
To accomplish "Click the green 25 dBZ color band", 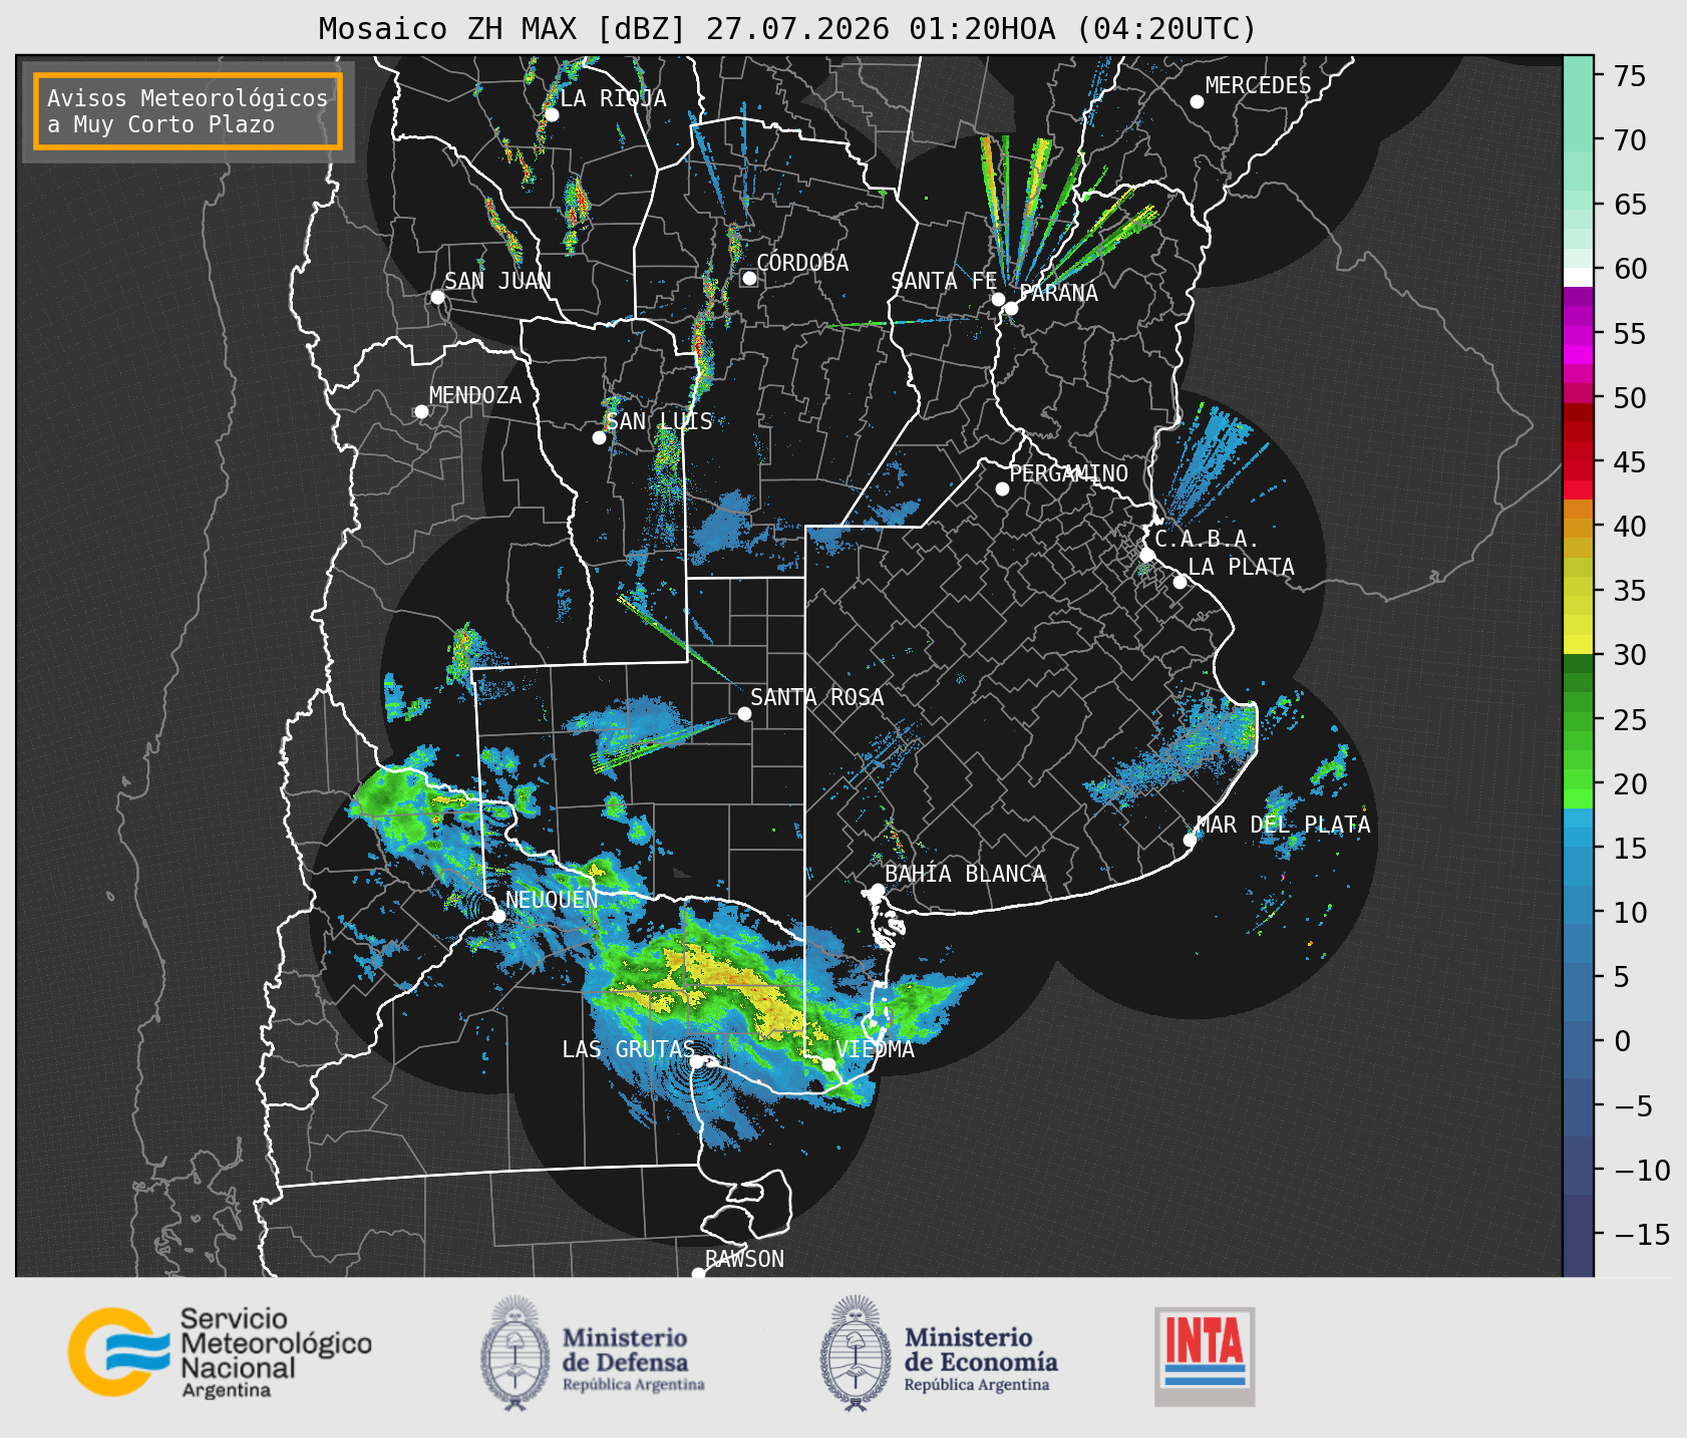I will tap(1577, 719).
